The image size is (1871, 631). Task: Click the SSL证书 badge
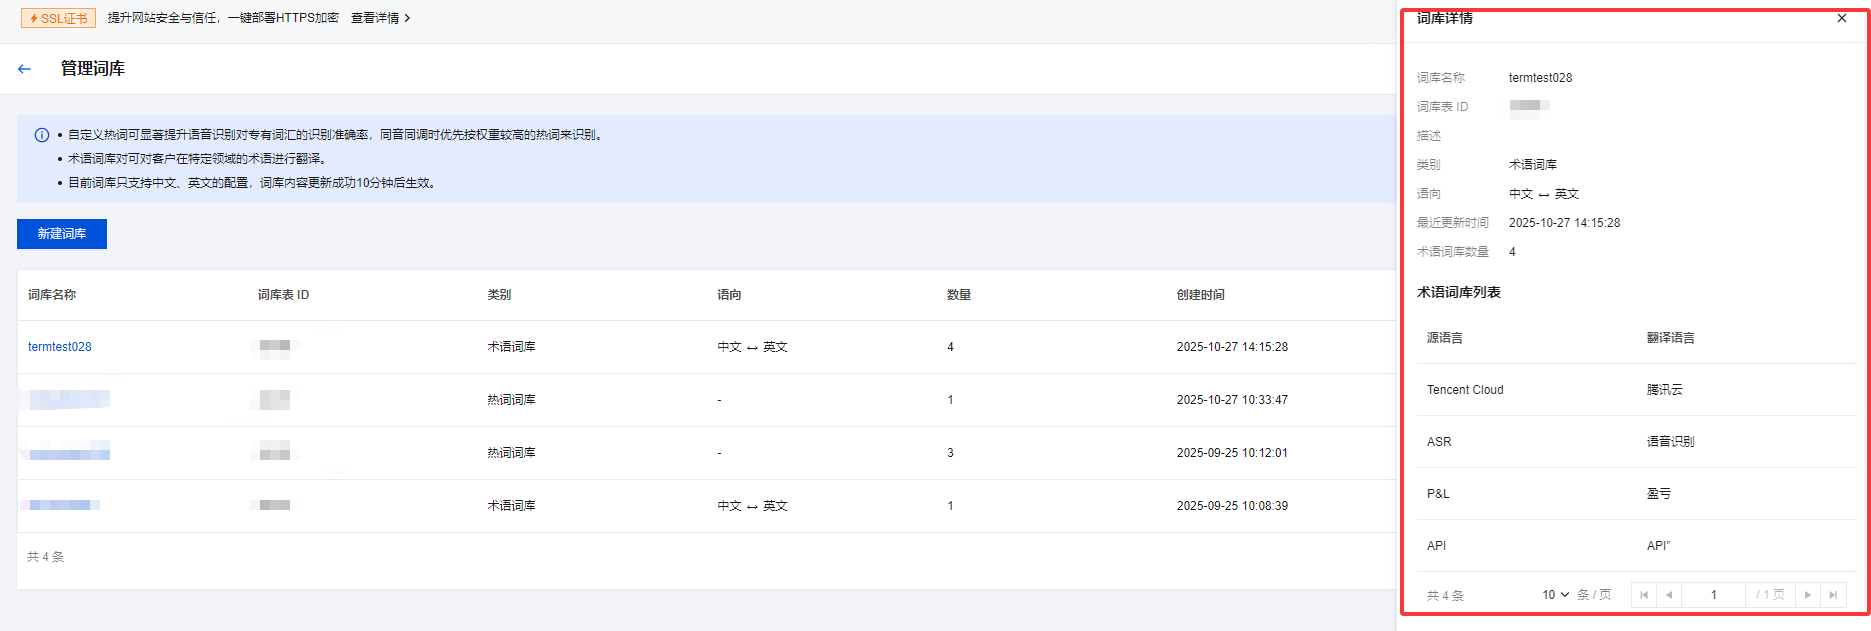[59, 18]
